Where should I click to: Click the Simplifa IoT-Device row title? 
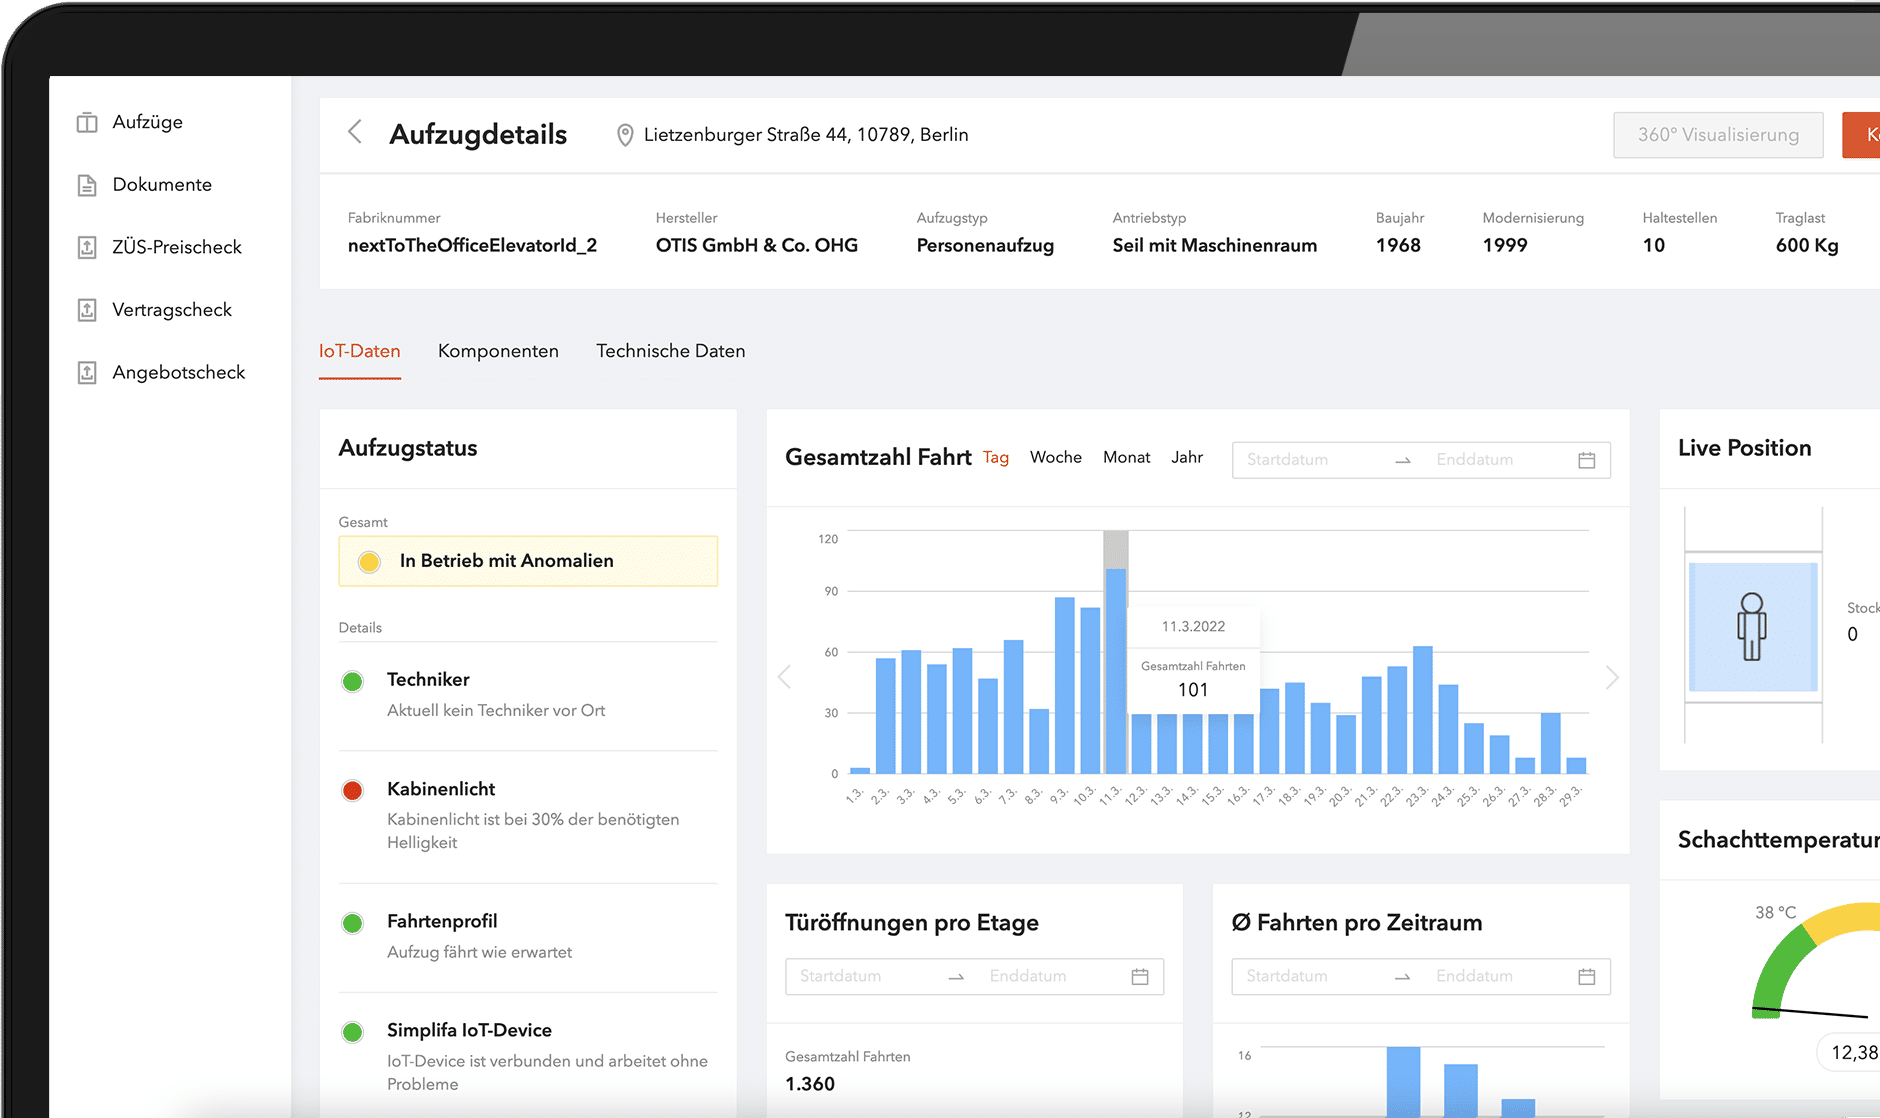pos(469,1030)
